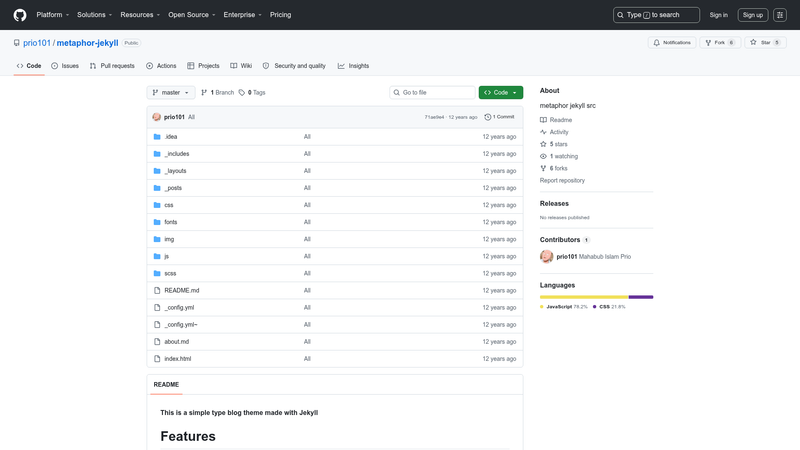Image resolution: width=800 pixels, height=450 pixels.
Task: Open the fonts folder icon
Action: pyautogui.click(x=157, y=222)
